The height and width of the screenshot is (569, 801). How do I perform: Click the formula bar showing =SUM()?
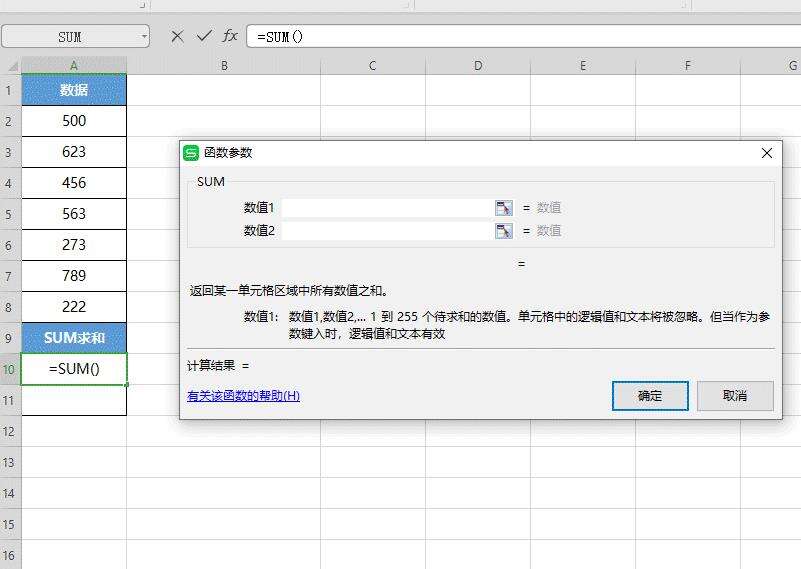[524, 36]
